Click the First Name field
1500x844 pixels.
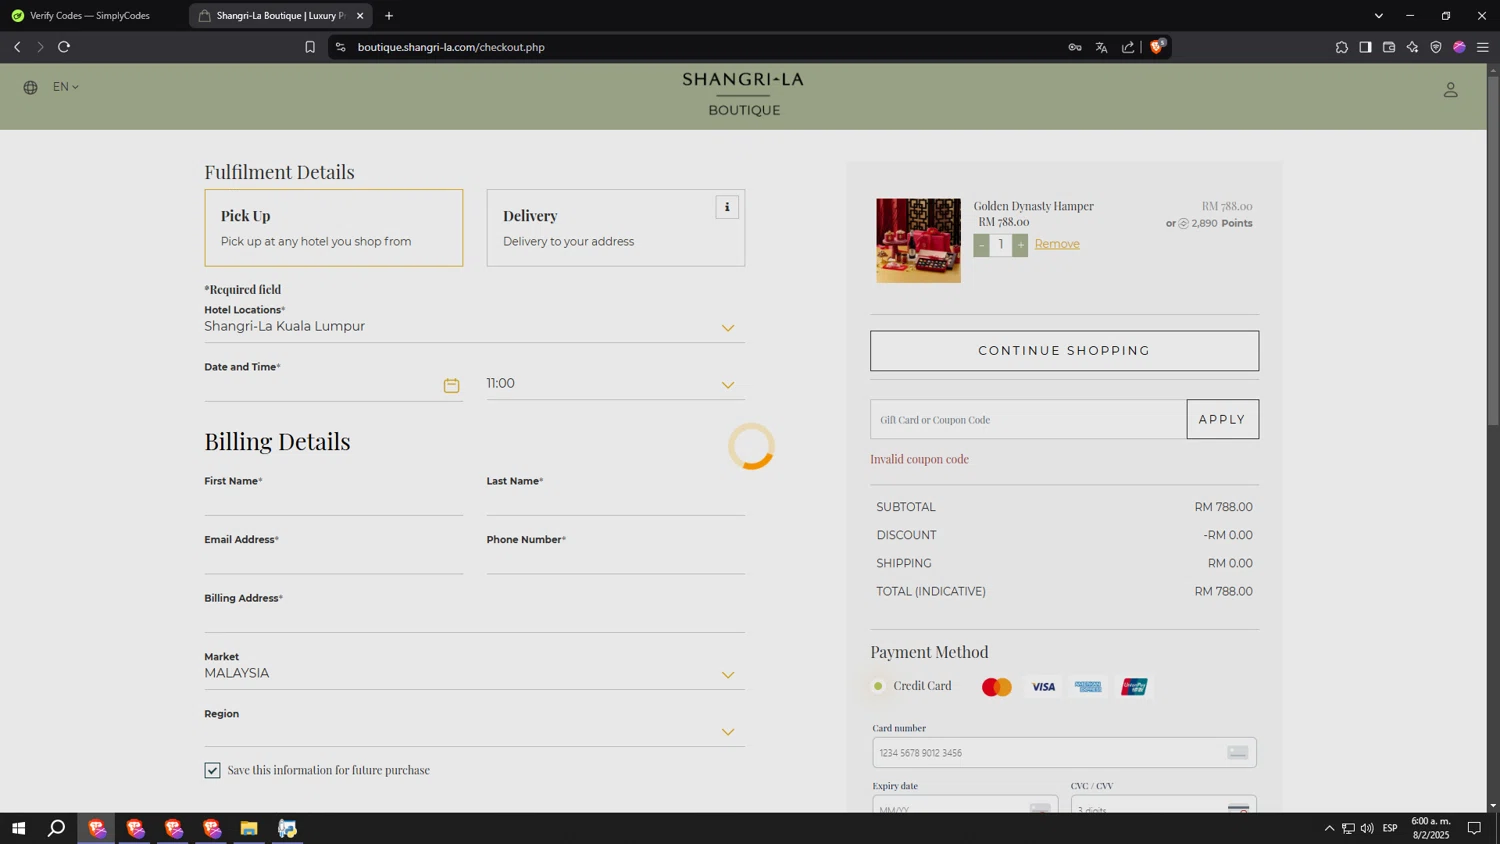(x=334, y=502)
